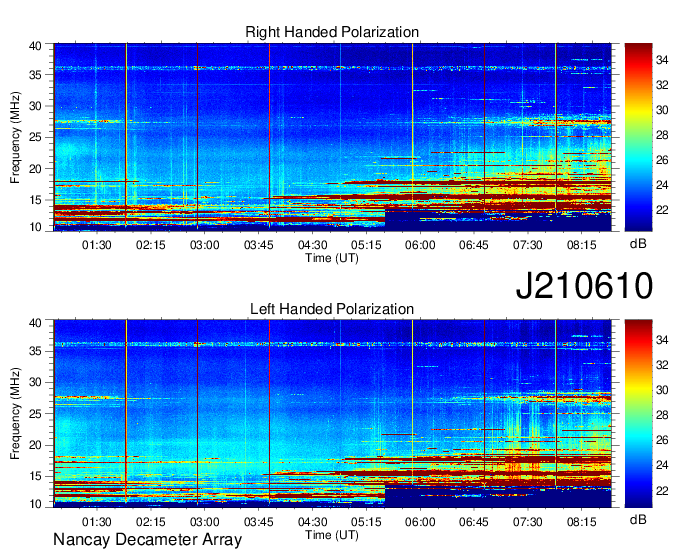Click the "Frequency (MHz)" label of Right Handed plot
The width and height of the screenshot is (680, 552).
pos(15,137)
